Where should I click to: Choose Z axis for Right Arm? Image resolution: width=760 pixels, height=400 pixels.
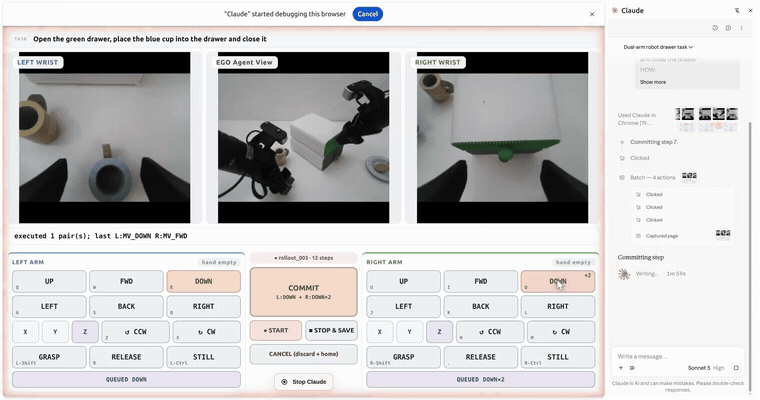440,332
